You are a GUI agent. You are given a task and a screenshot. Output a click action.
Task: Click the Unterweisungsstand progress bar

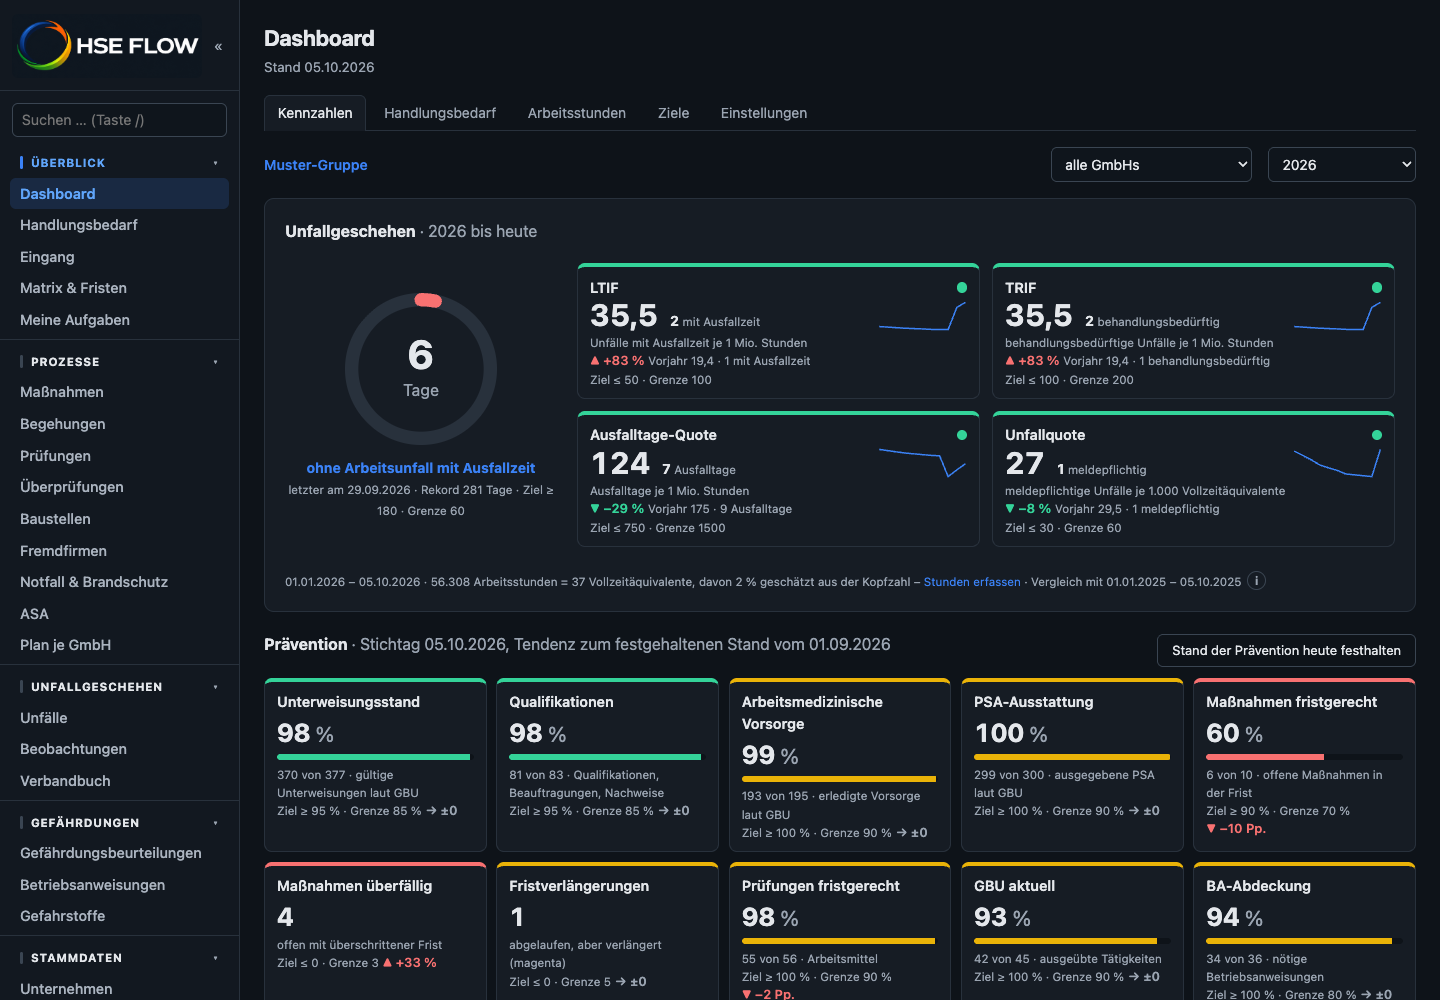pos(375,757)
